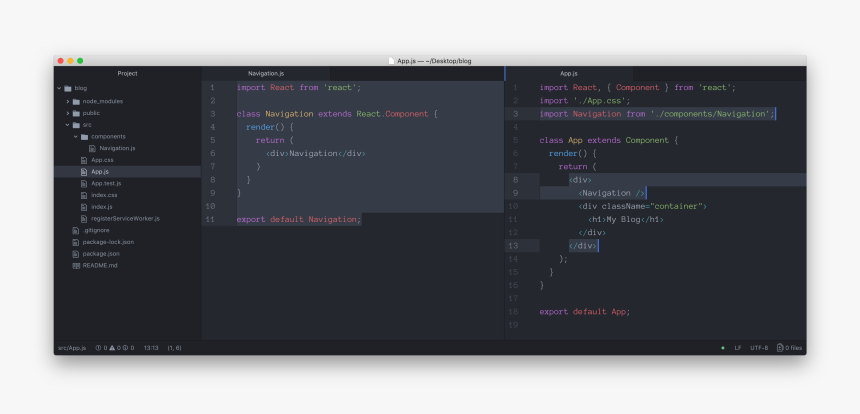This screenshot has width=860, height=414.
Task: Click the 0 files git status
Action: point(789,348)
